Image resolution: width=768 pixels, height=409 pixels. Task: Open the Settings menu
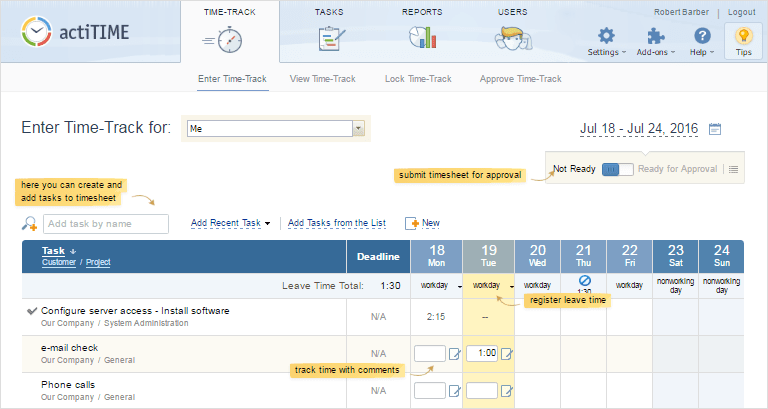coord(606,40)
